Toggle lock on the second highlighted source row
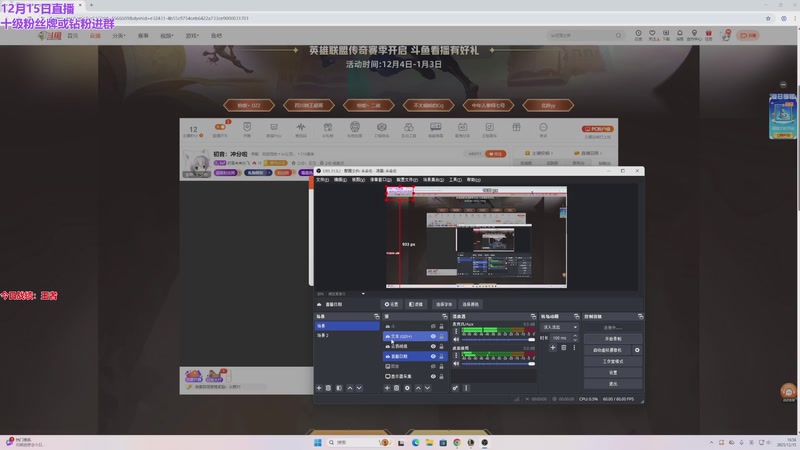 click(x=442, y=356)
